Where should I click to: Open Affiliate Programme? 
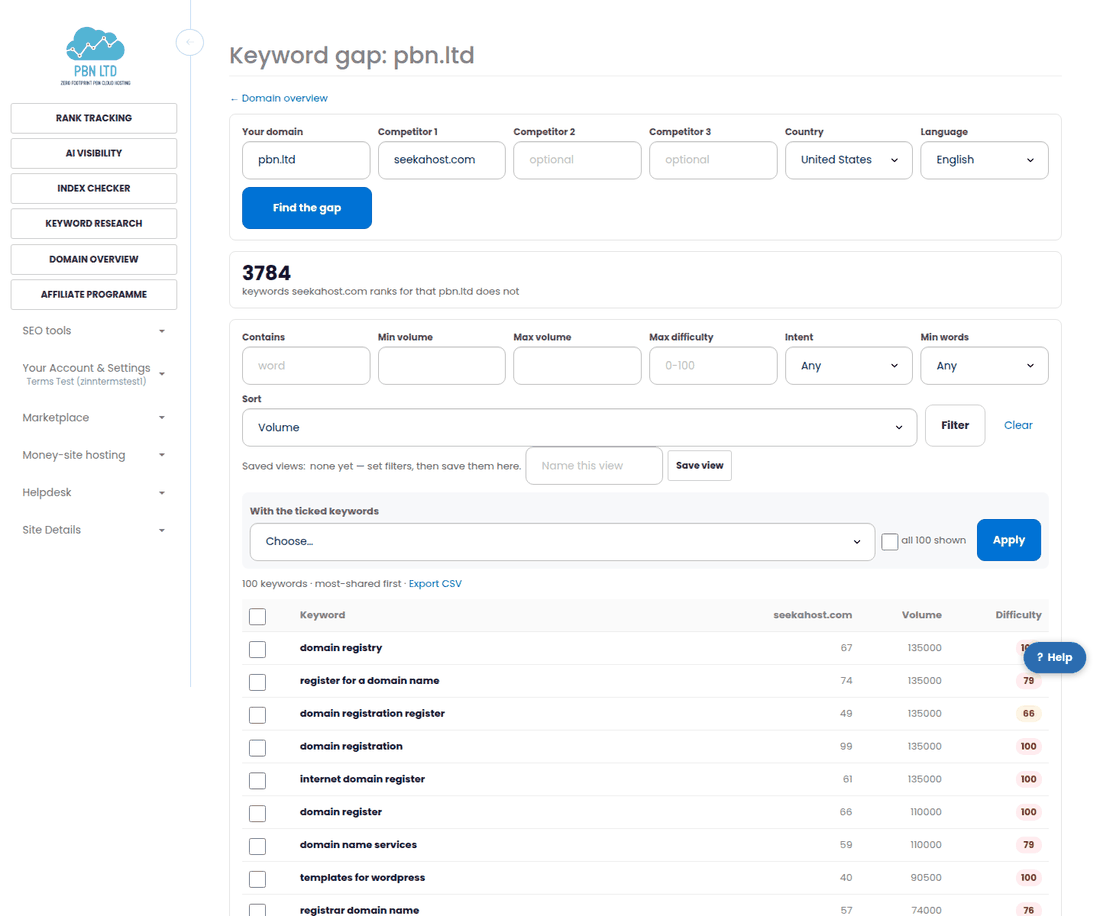point(94,295)
